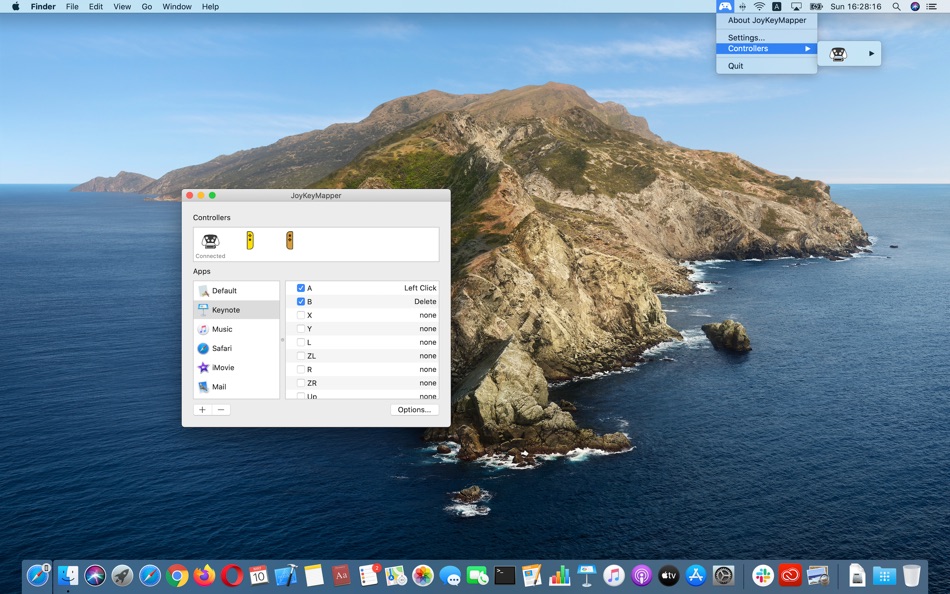The width and height of the screenshot is (950, 594).
Task: Expand the Controllers submenu
Action: (x=766, y=49)
